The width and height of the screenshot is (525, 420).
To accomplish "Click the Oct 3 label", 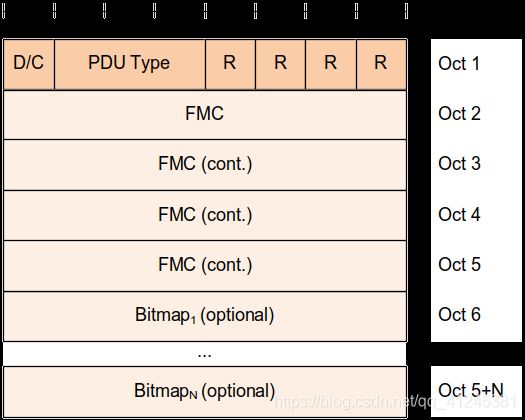I will [459, 164].
